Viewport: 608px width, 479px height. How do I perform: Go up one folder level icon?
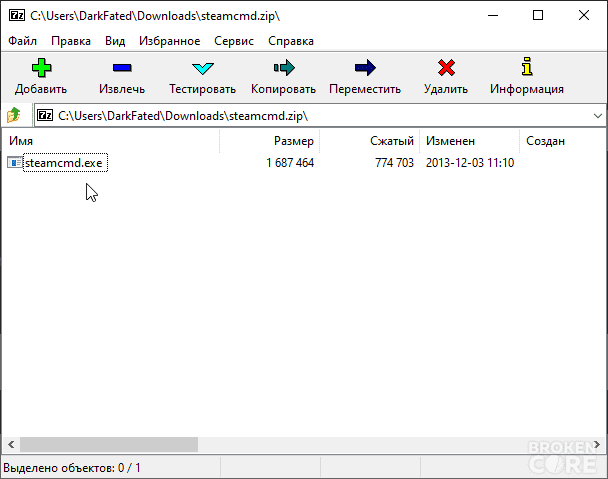(x=14, y=115)
